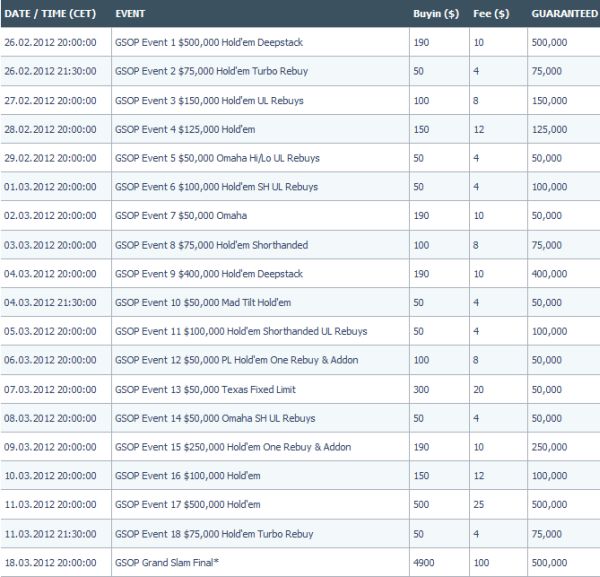The image size is (600, 577).
Task: Click the 150 buyin of Event 4
Action: [x=421, y=129]
